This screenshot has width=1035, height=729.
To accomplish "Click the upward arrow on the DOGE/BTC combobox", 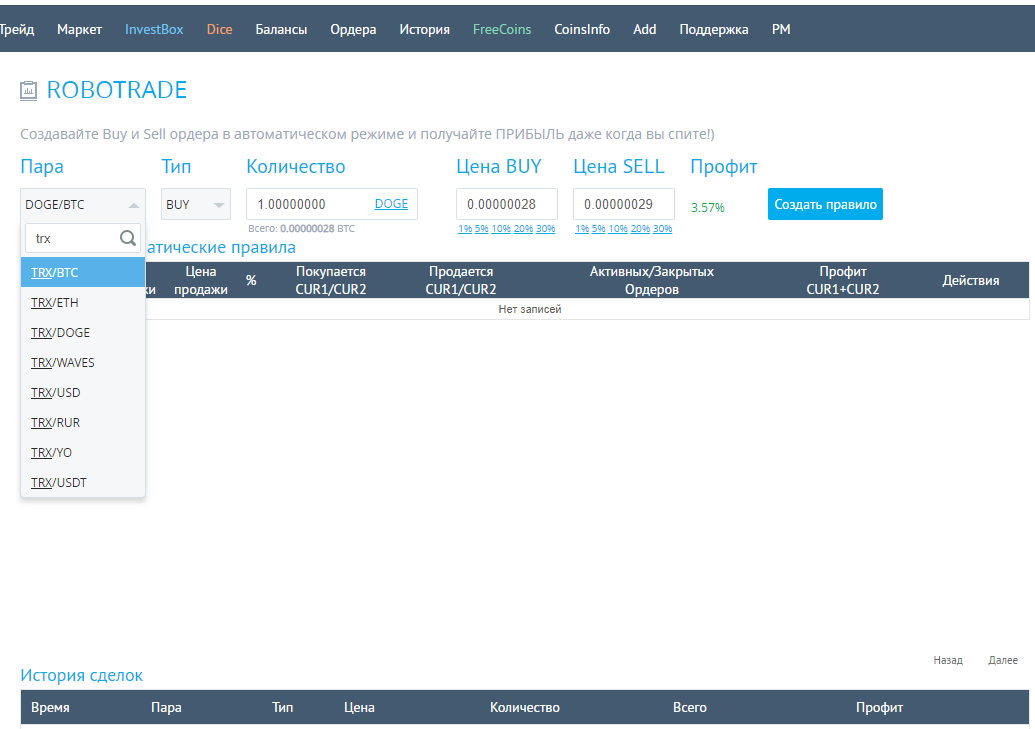I will tap(134, 203).
